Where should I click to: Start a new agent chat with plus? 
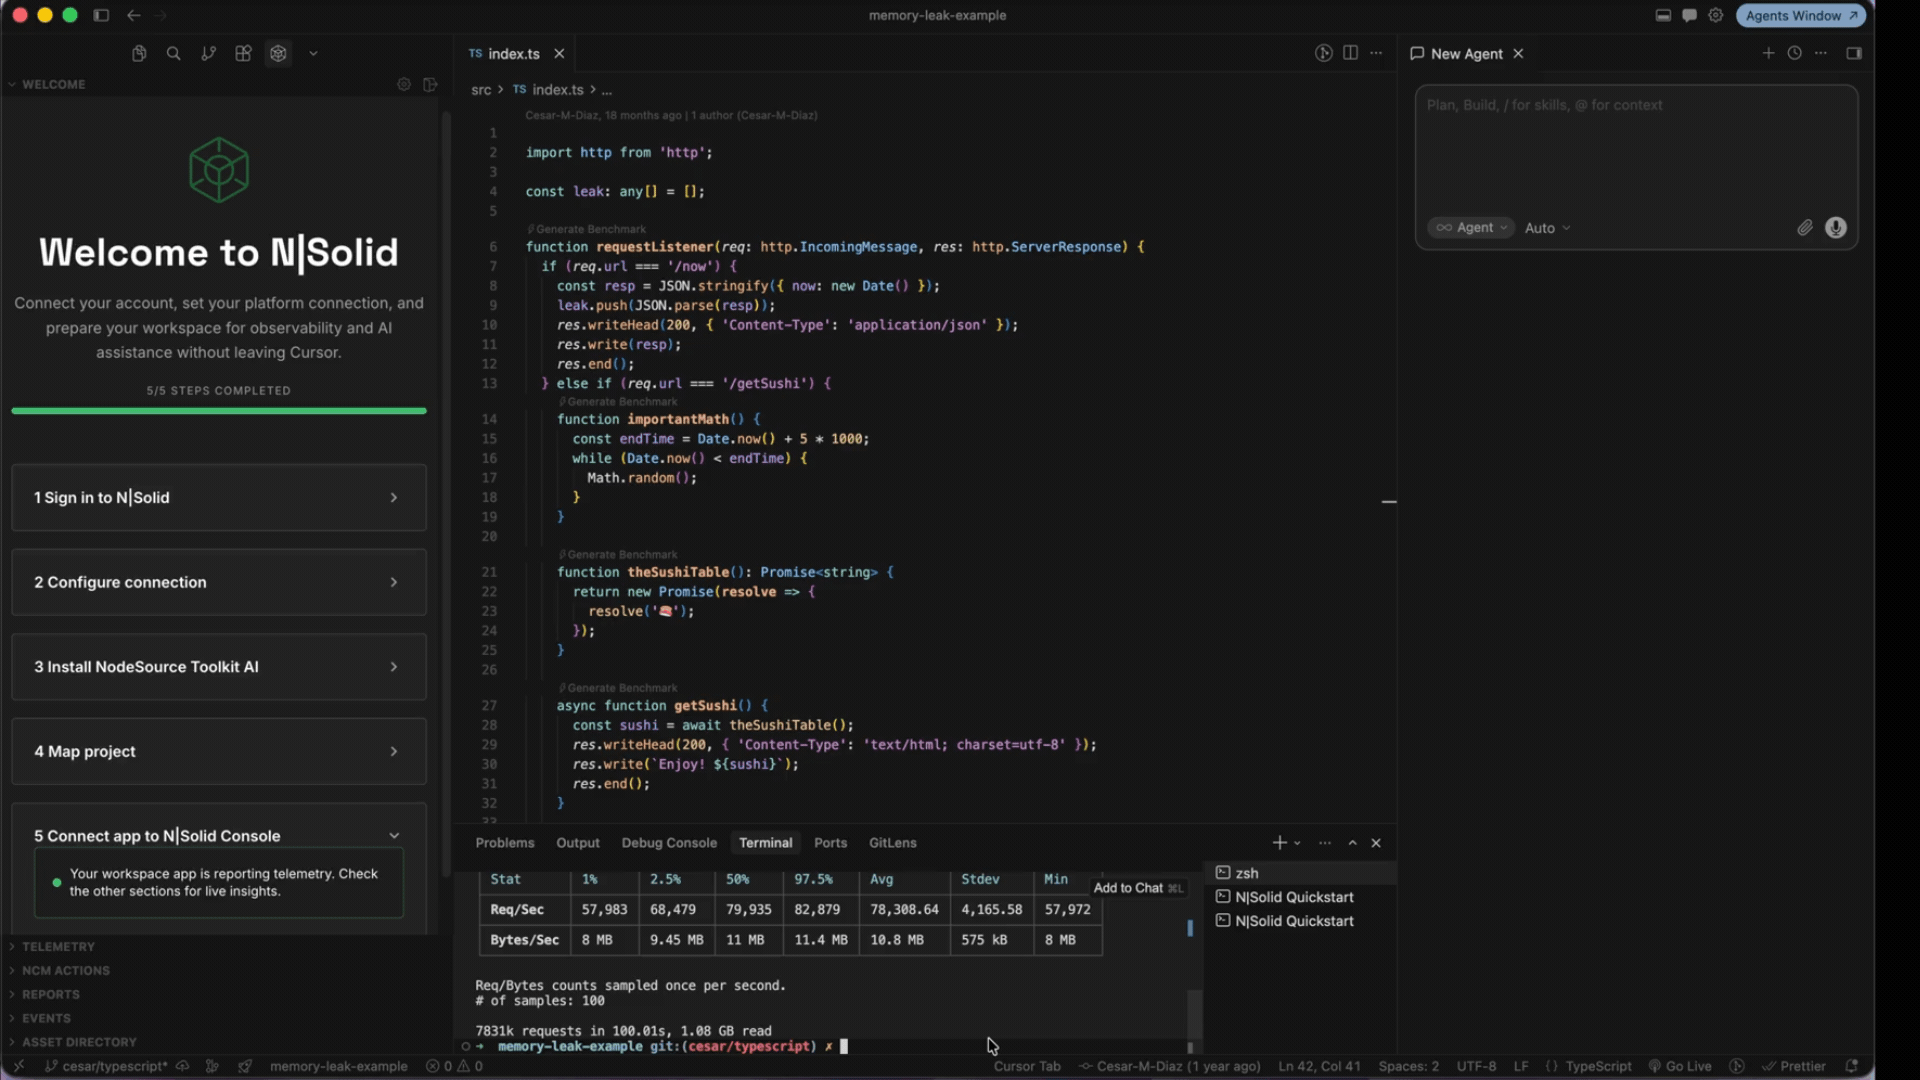point(1768,53)
